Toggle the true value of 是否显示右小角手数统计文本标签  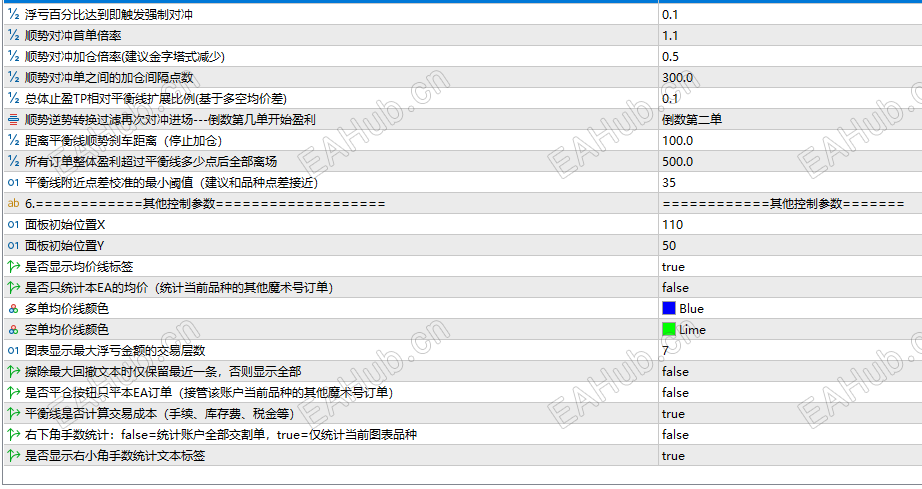point(673,456)
